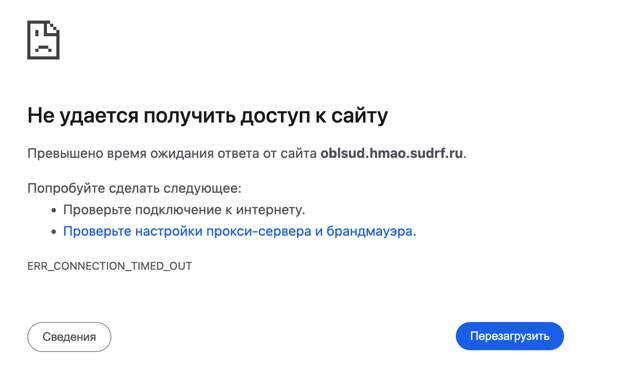Select the domain oblsud.hmao.sudrf.ru text
Screen dimensions: 620x390
pyautogui.click(x=391, y=153)
